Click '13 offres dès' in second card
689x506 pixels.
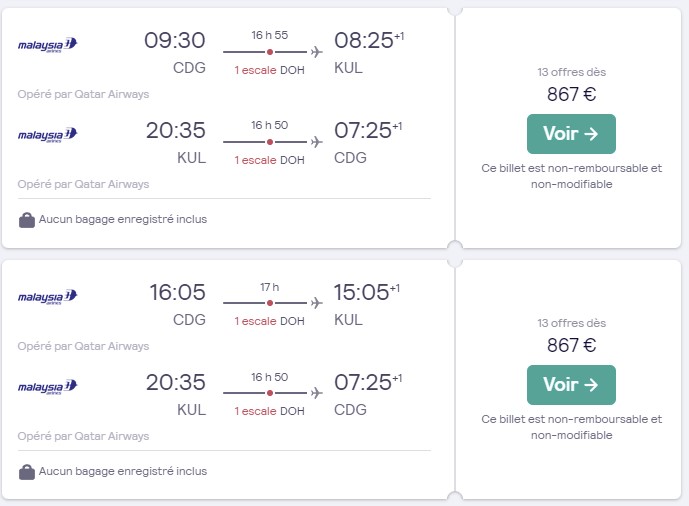[x=571, y=323]
